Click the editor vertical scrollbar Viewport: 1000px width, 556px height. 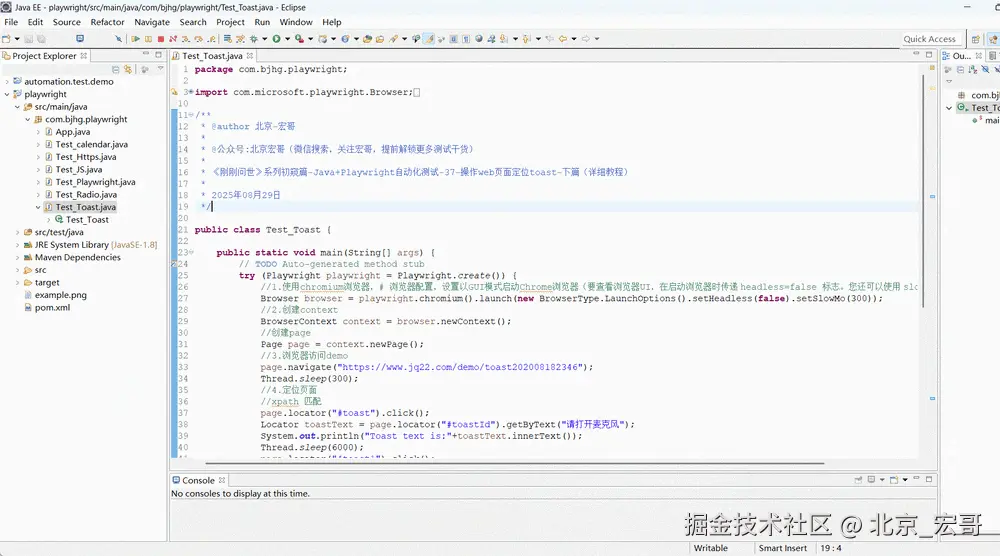pyautogui.click(x=922, y=191)
